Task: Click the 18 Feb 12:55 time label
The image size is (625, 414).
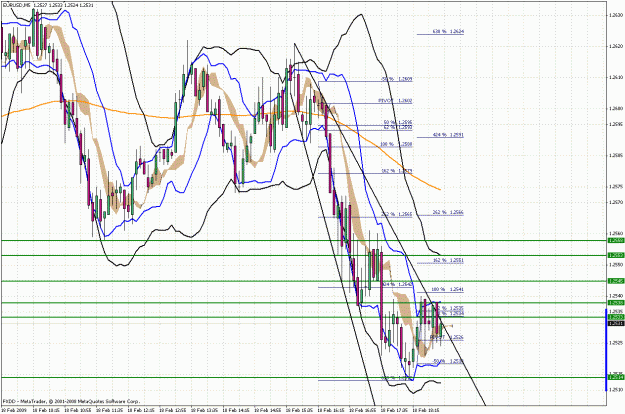Action: tap(173, 410)
